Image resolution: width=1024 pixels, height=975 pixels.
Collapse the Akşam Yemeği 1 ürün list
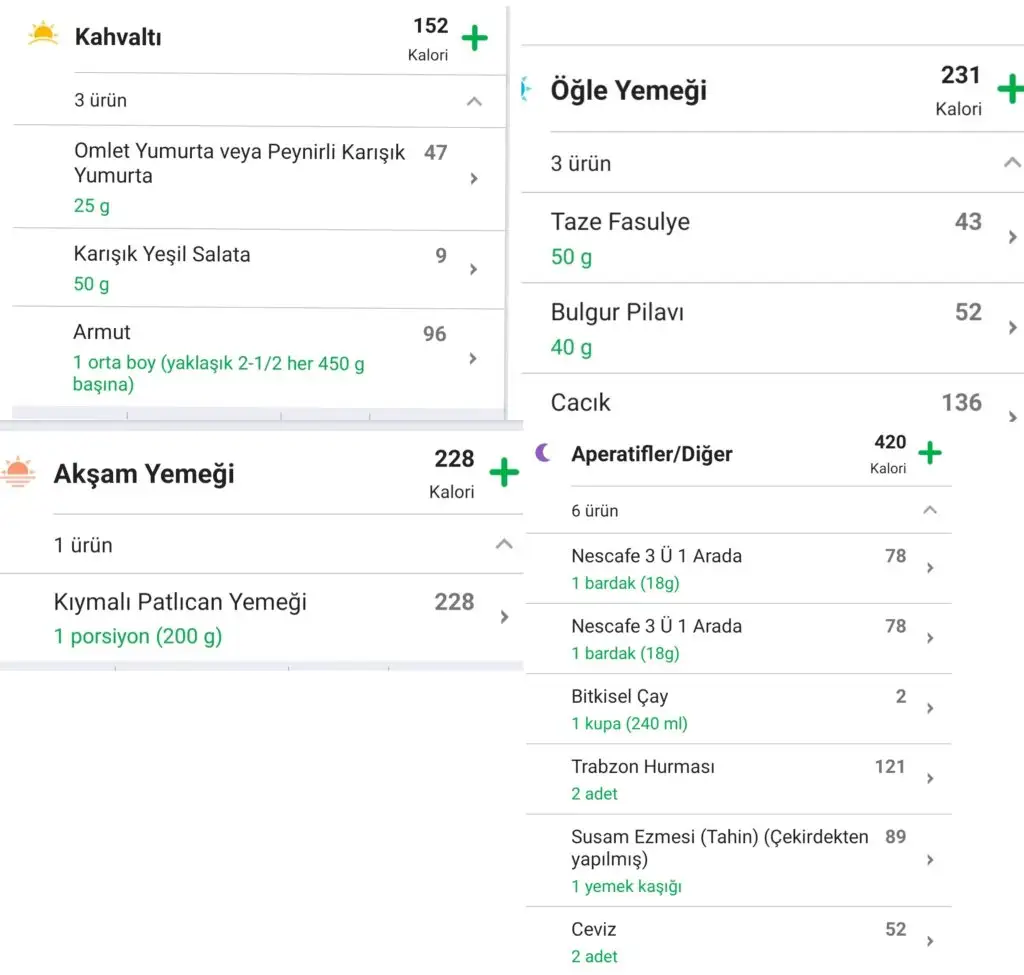[504, 544]
